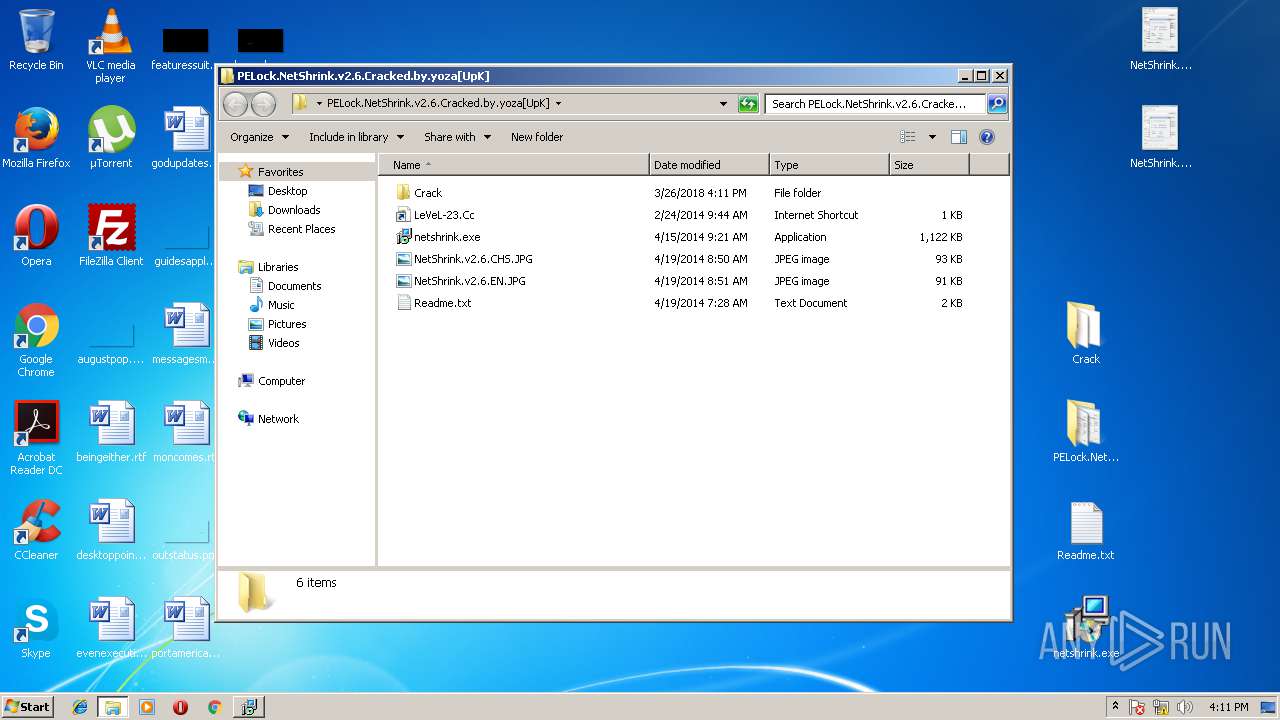1280x720 pixels.
Task: Select the Skype desktop icon
Action: [36, 628]
